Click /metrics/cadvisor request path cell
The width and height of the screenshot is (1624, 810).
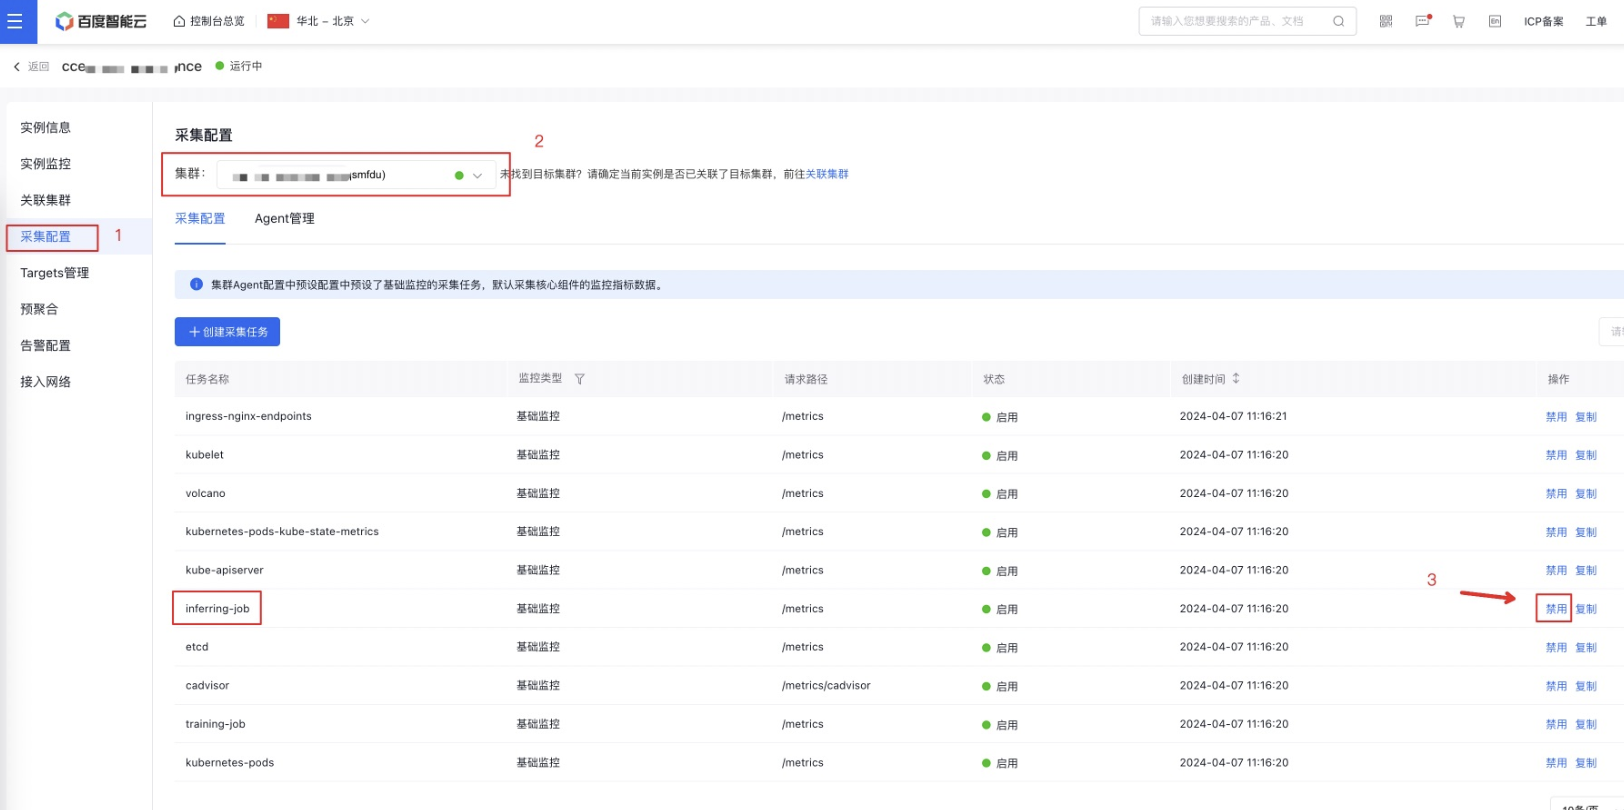826,686
